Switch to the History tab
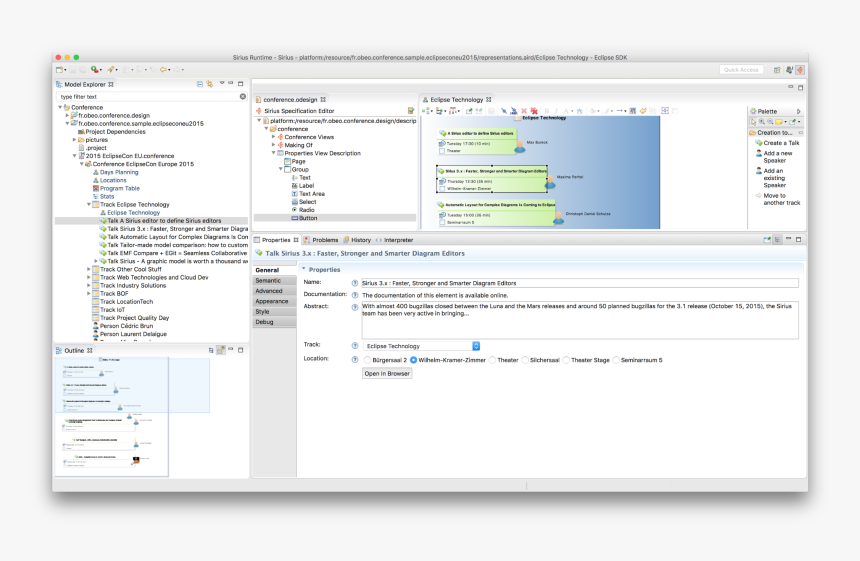Screen dimensions: 860x561 [357, 240]
